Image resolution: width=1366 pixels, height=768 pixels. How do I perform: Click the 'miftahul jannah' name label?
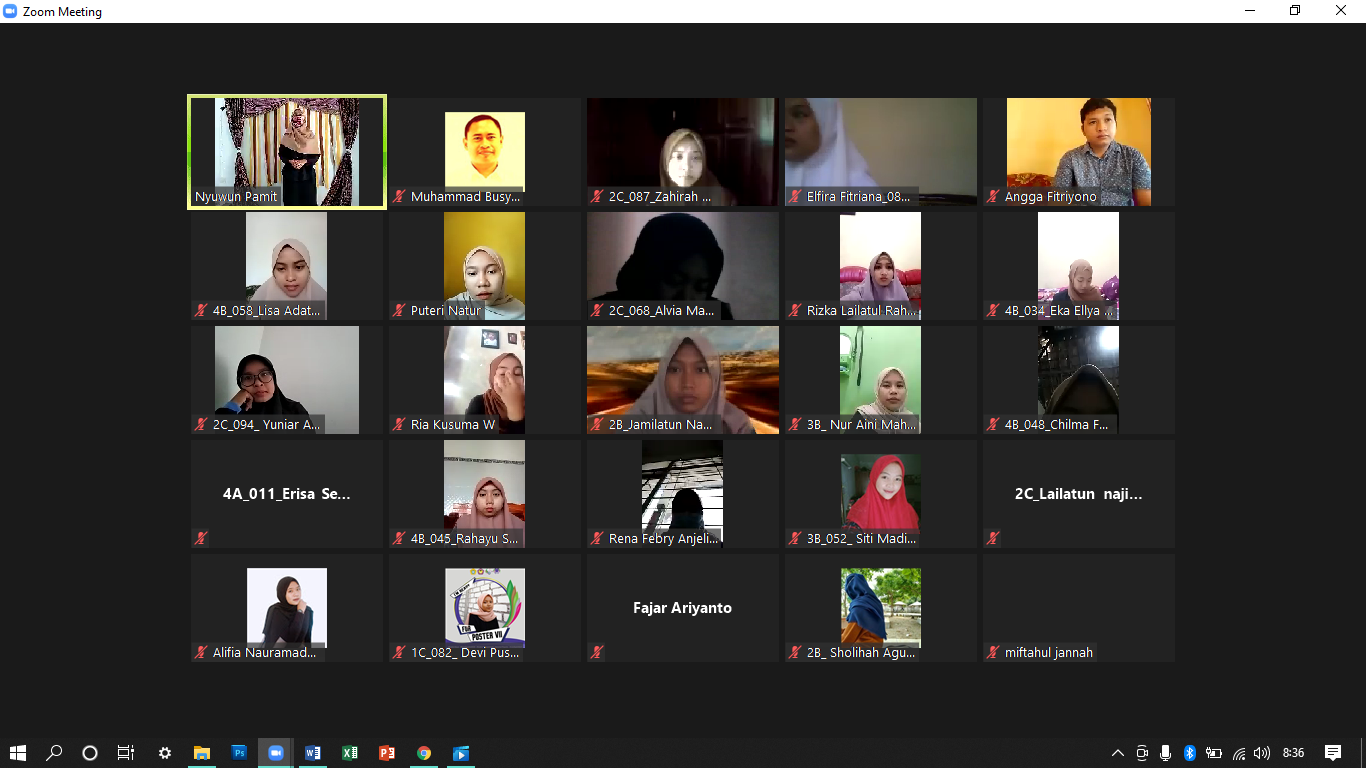click(1049, 653)
